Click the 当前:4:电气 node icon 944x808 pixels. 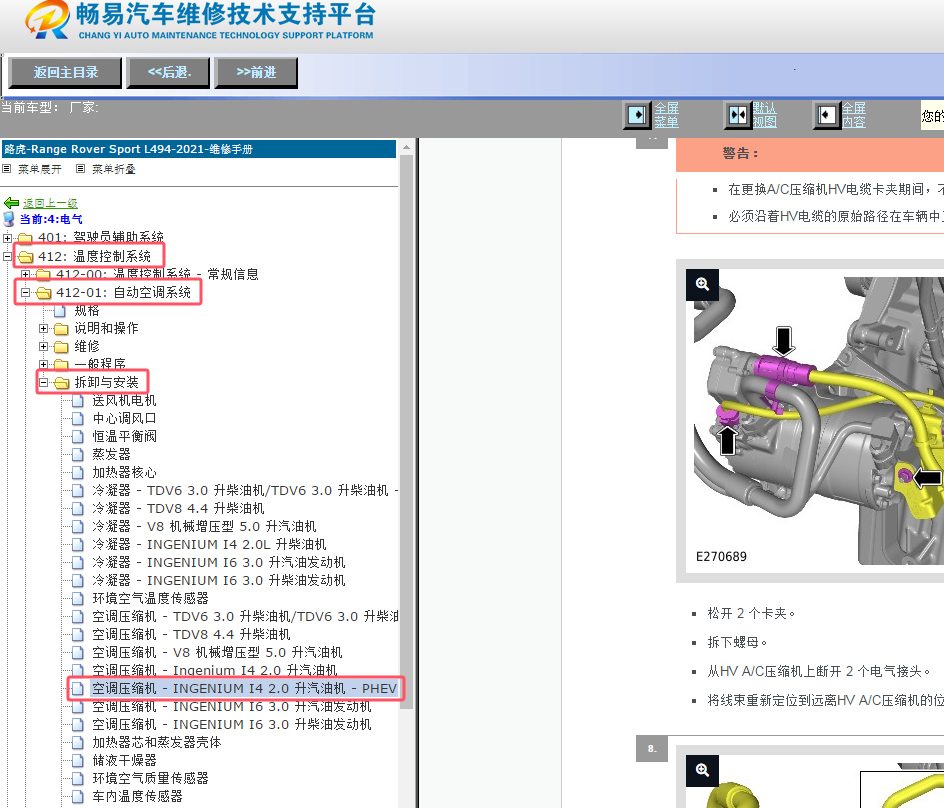tap(9, 220)
